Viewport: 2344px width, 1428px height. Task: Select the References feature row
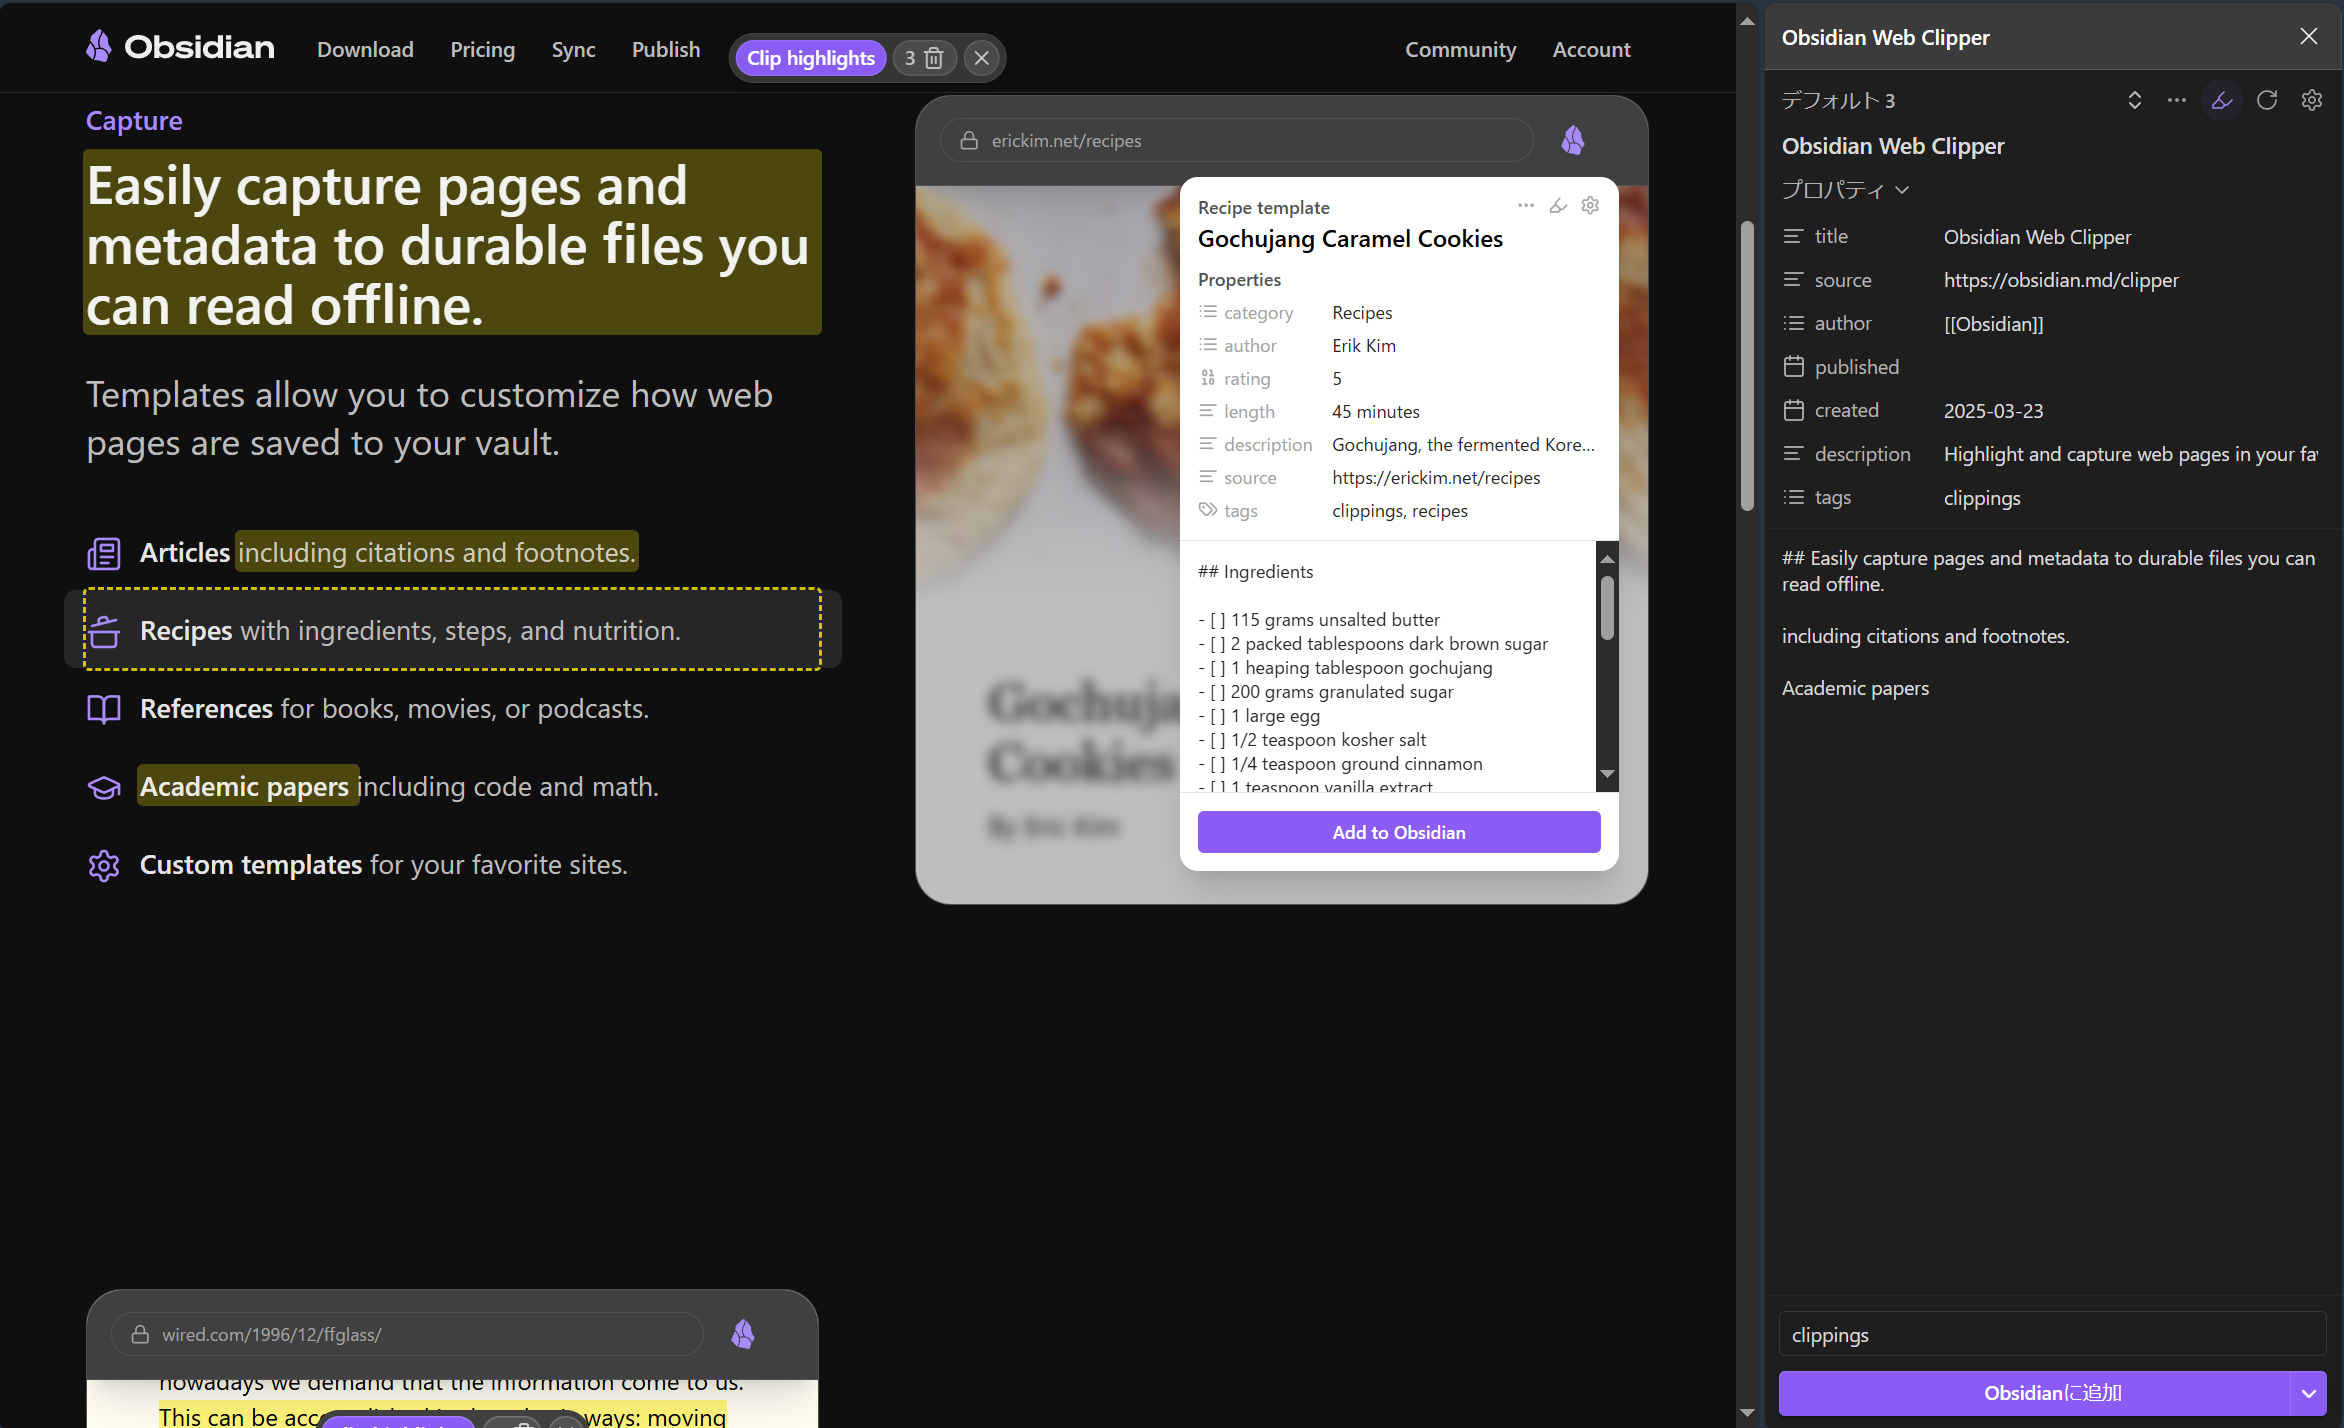coord(452,708)
